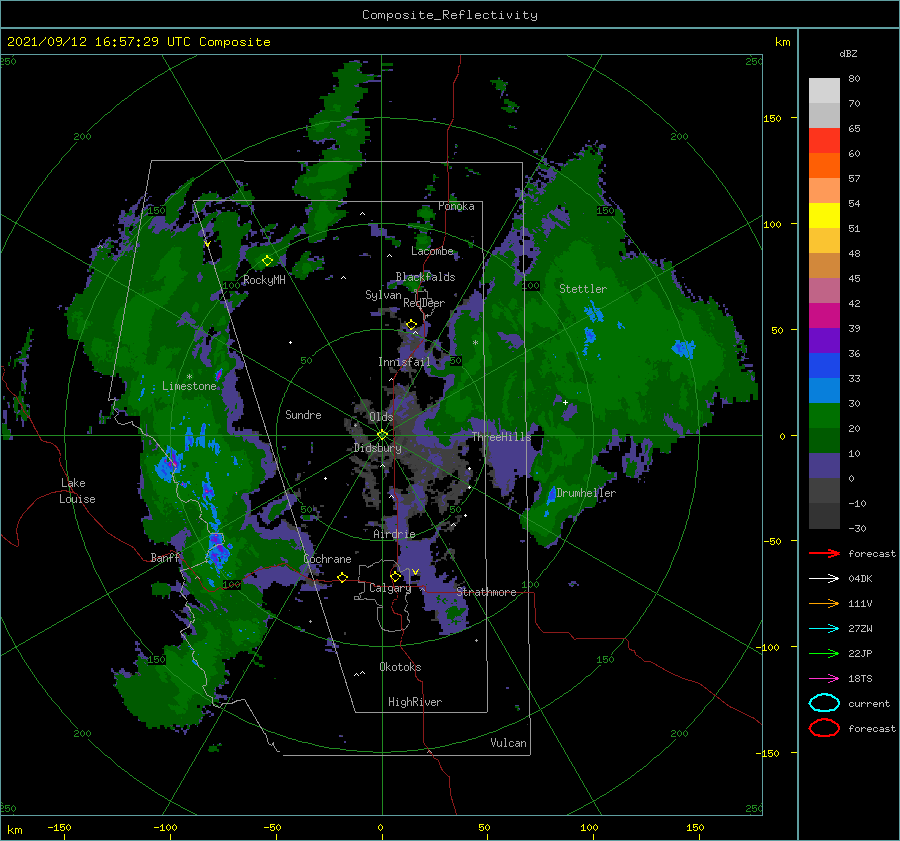Click the Sundre city label
This screenshot has height=841, width=900.
pos(303,414)
